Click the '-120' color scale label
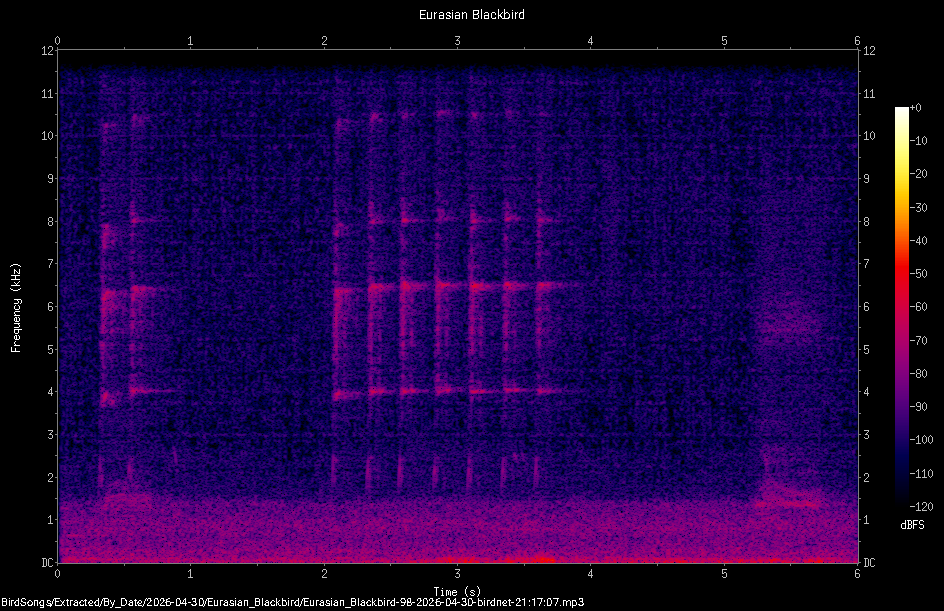 921,507
